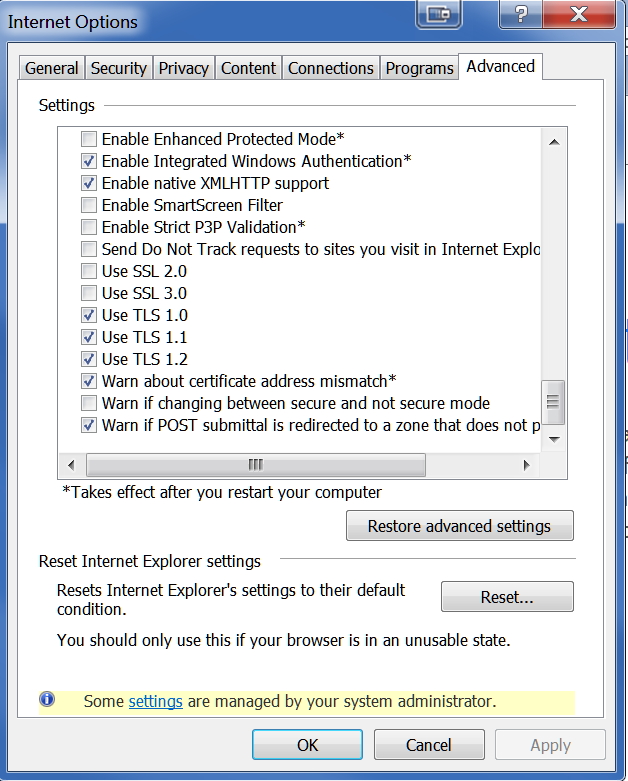The height and width of the screenshot is (781, 628).
Task: Click the horizontal scroll right arrow
Action: click(526, 465)
